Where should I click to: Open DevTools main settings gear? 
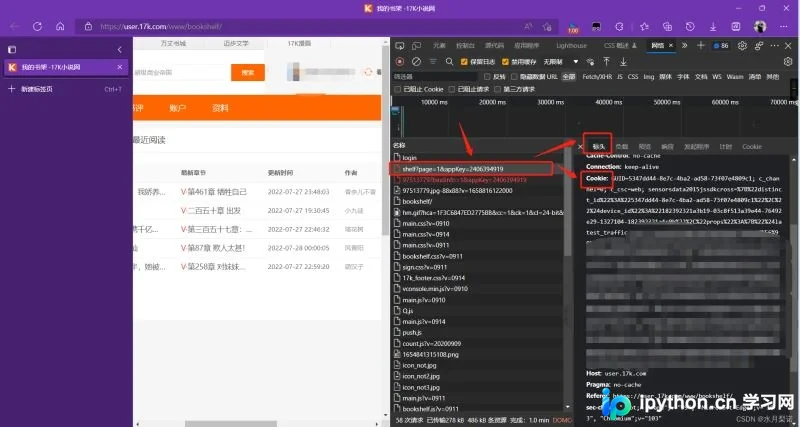[x=742, y=45]
